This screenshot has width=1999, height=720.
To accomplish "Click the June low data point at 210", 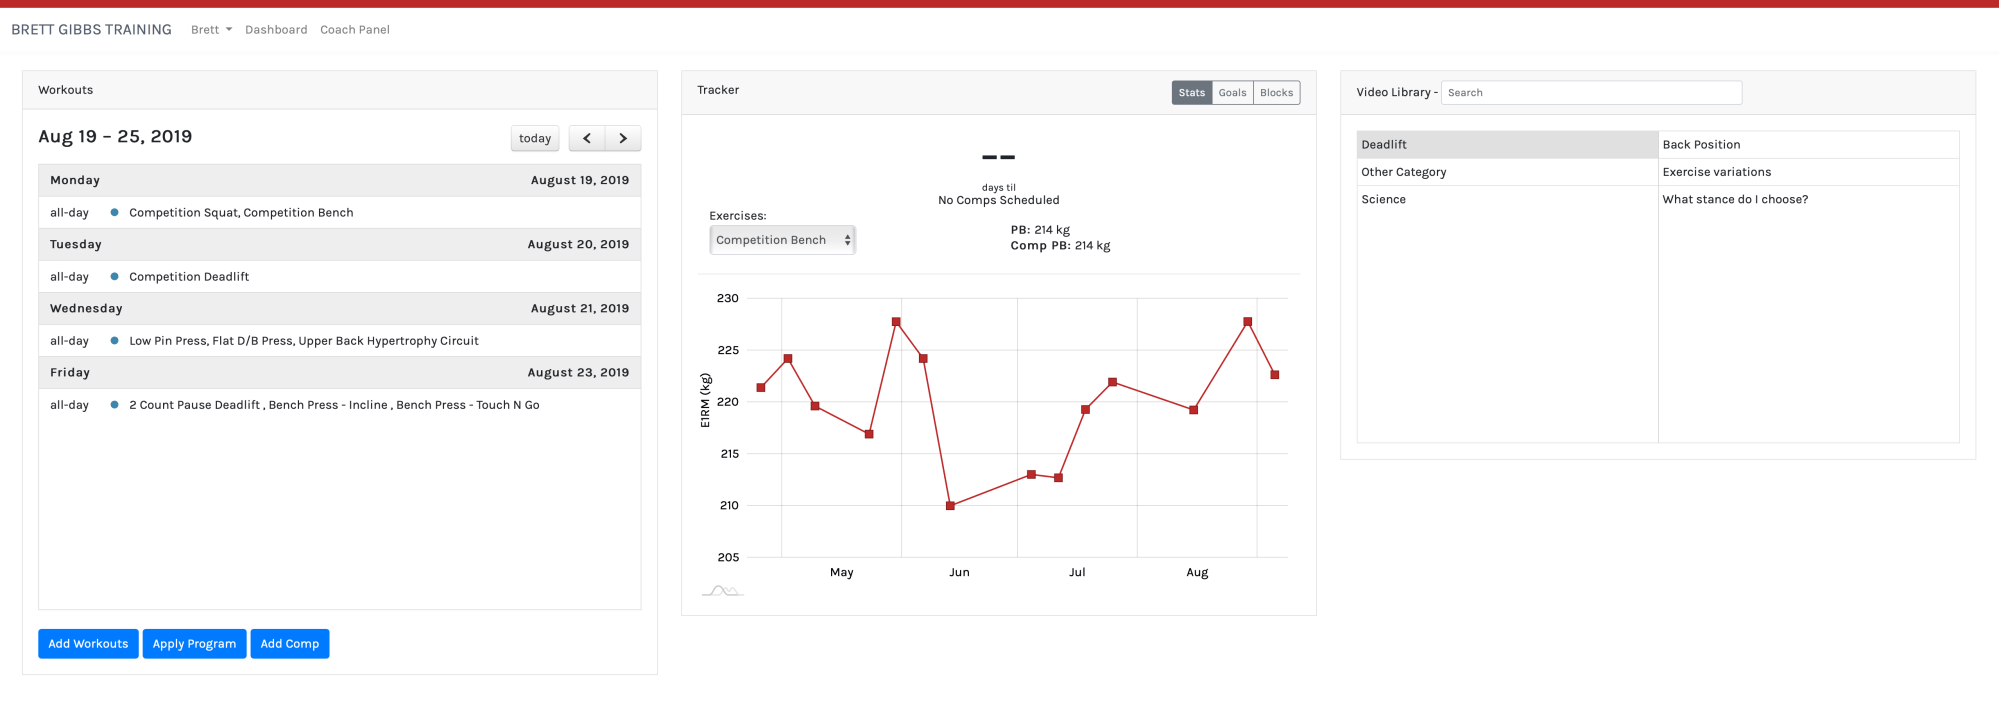I will point(950,506).
